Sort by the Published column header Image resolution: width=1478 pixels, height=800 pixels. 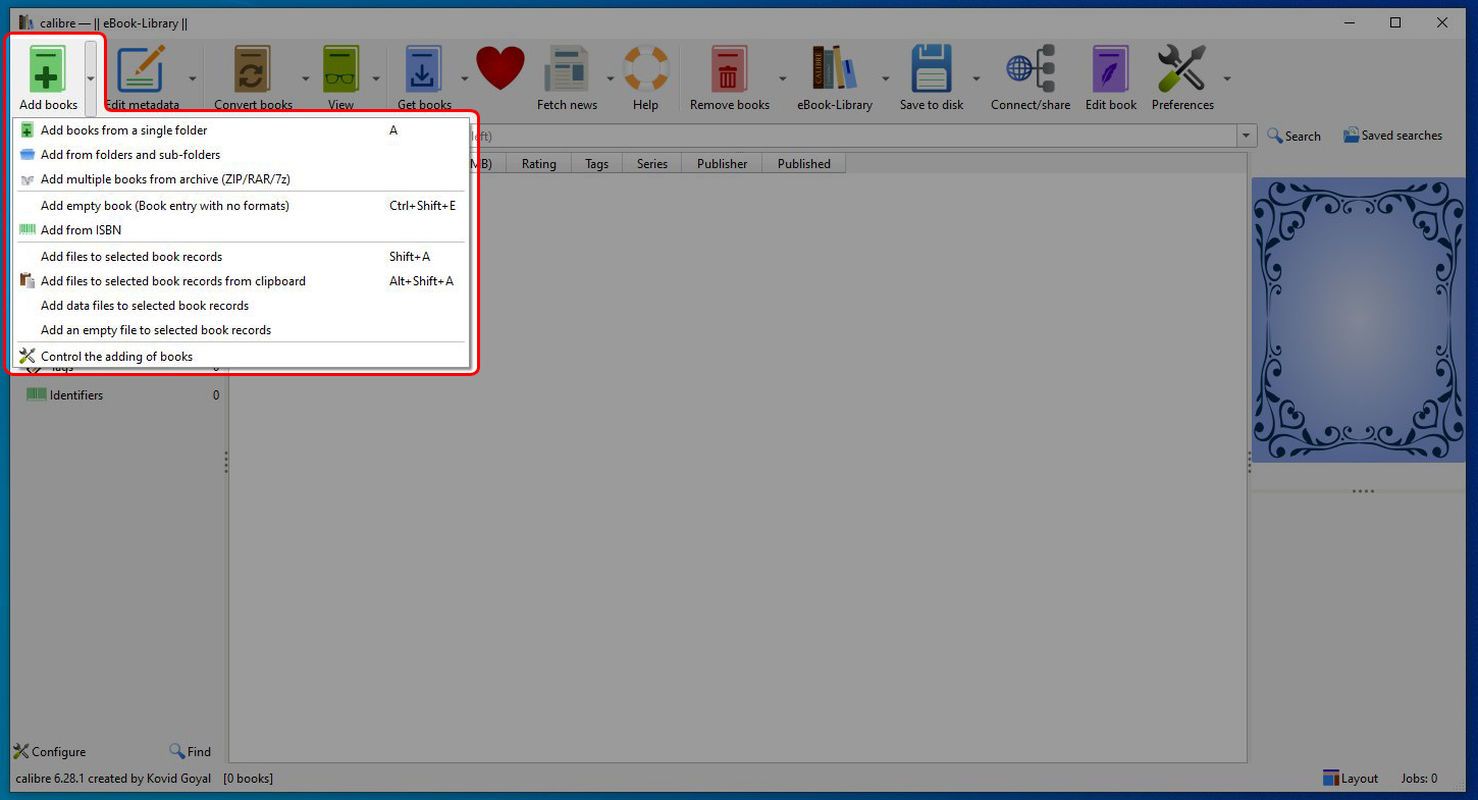coord(804,164)
